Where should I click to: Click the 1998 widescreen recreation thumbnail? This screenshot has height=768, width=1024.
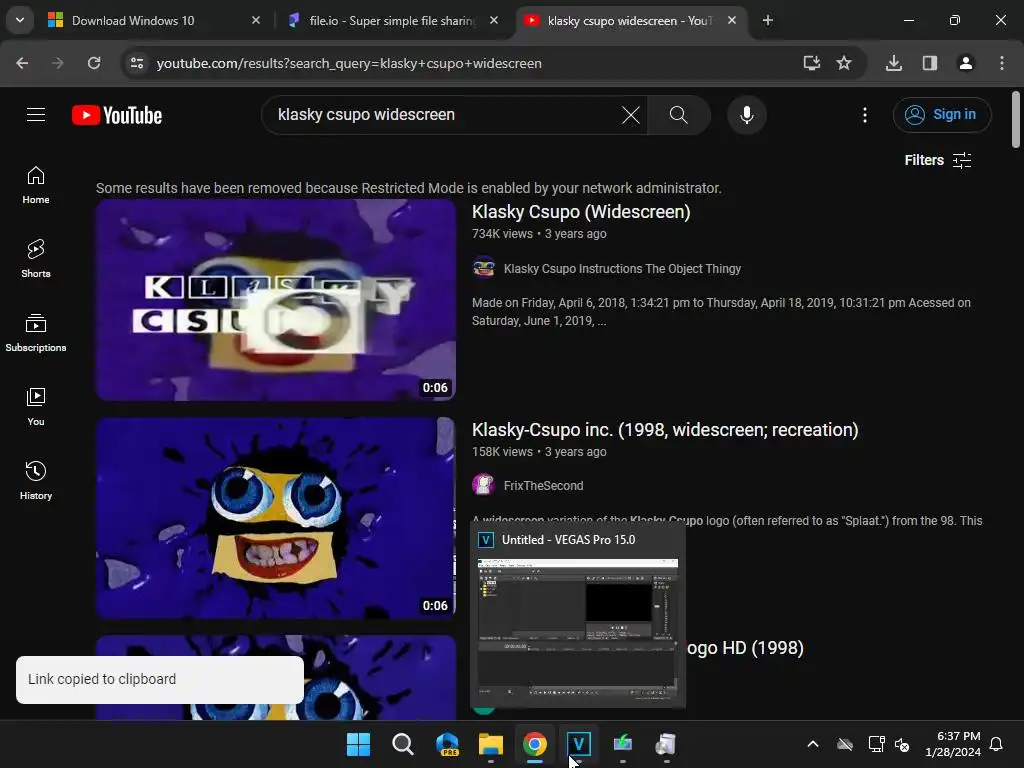pyautogui.click(x=276, y=518)
